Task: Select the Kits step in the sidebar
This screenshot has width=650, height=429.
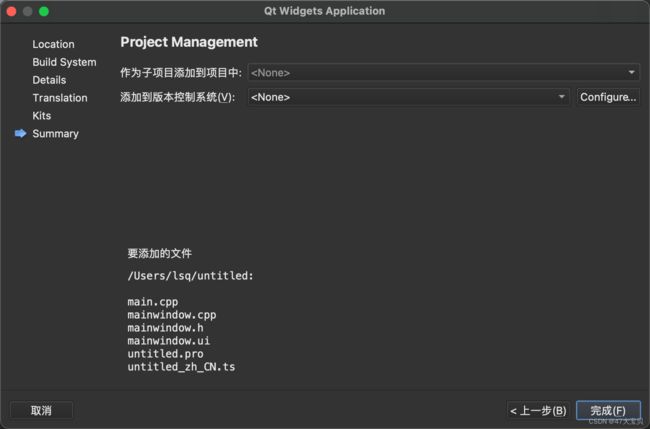Action: [x=42, y=116]
